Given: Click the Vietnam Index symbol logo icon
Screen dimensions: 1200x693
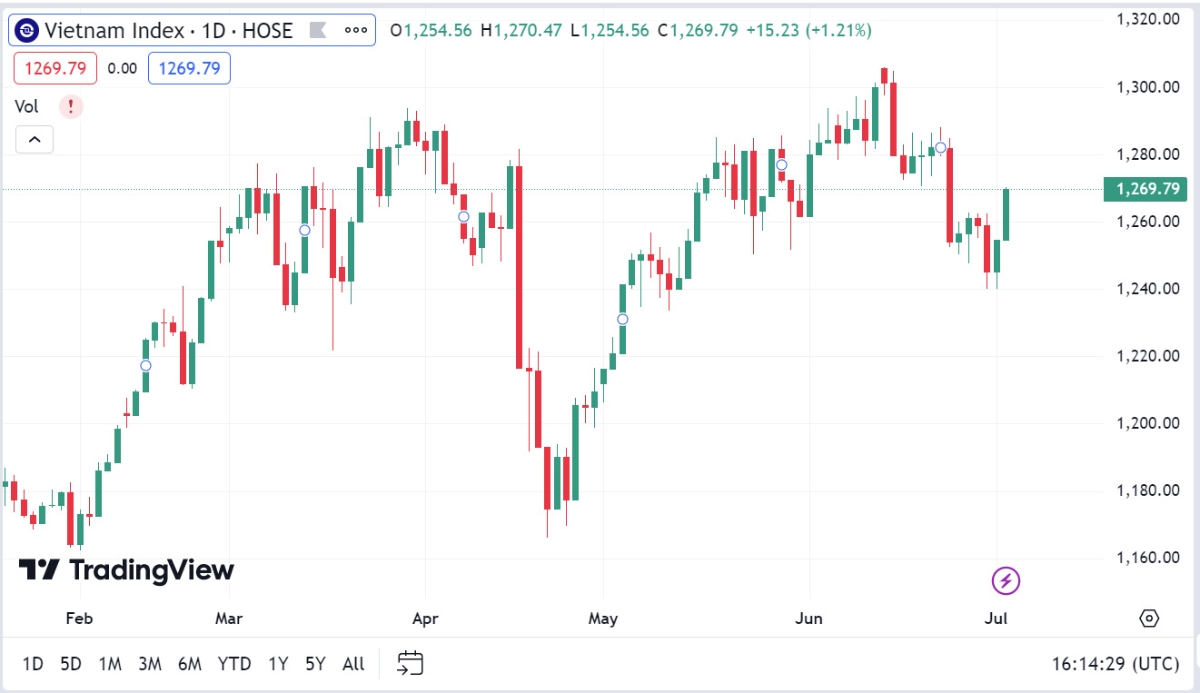Looking at the screenshot, I should pos(27,31).
